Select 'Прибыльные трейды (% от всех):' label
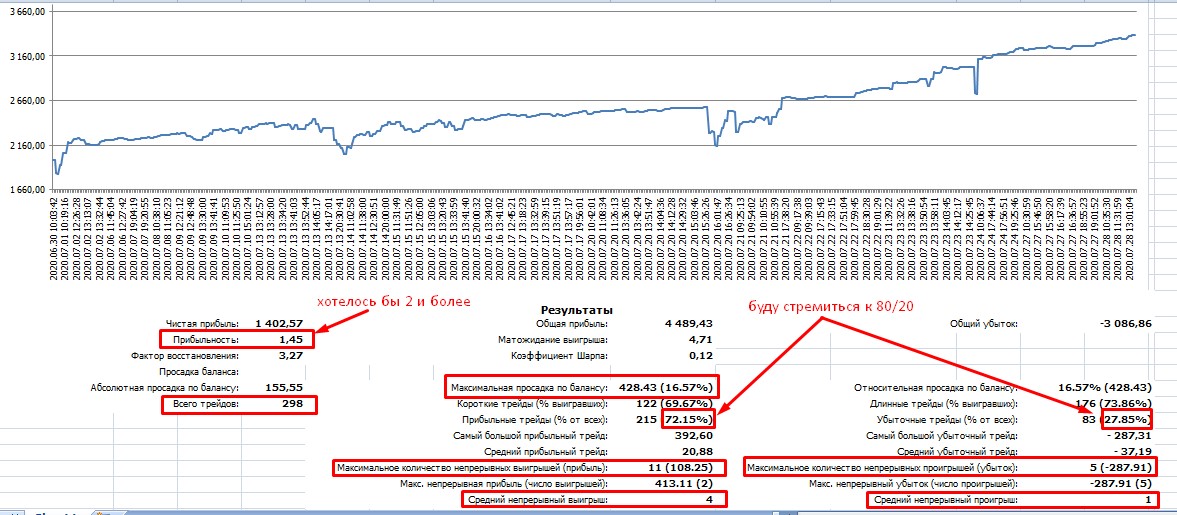This screenshot has height=515, width=1177. [x=535, y=420]
